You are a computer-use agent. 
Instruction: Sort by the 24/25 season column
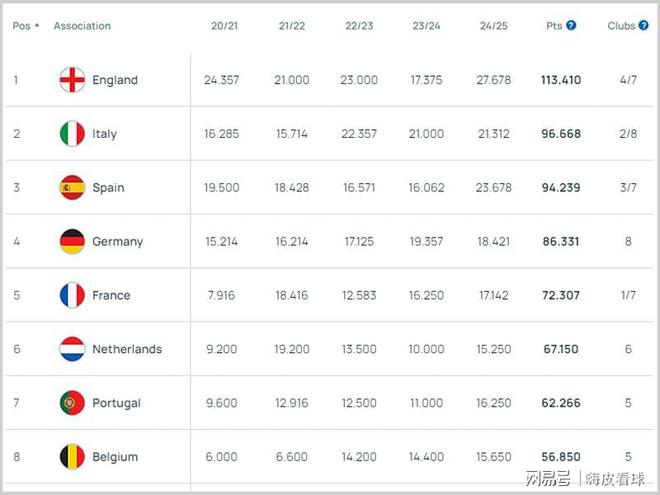[x=494, y=26]
